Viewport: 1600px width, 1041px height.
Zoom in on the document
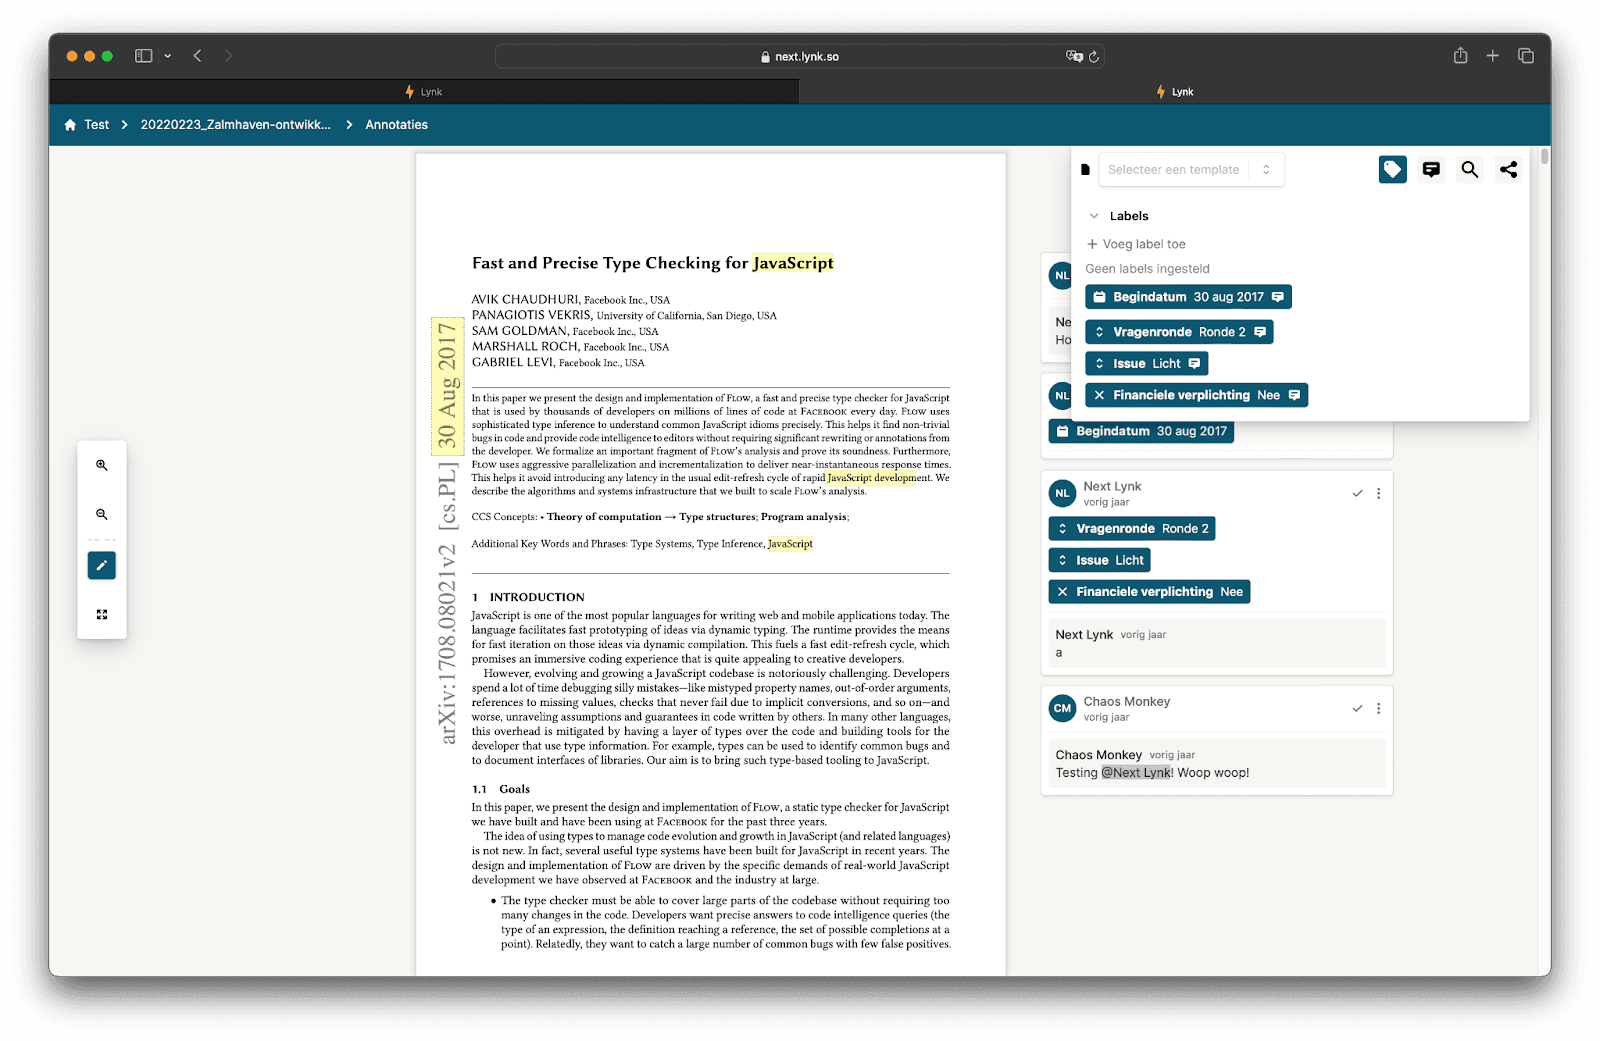[x=101, y=465]
